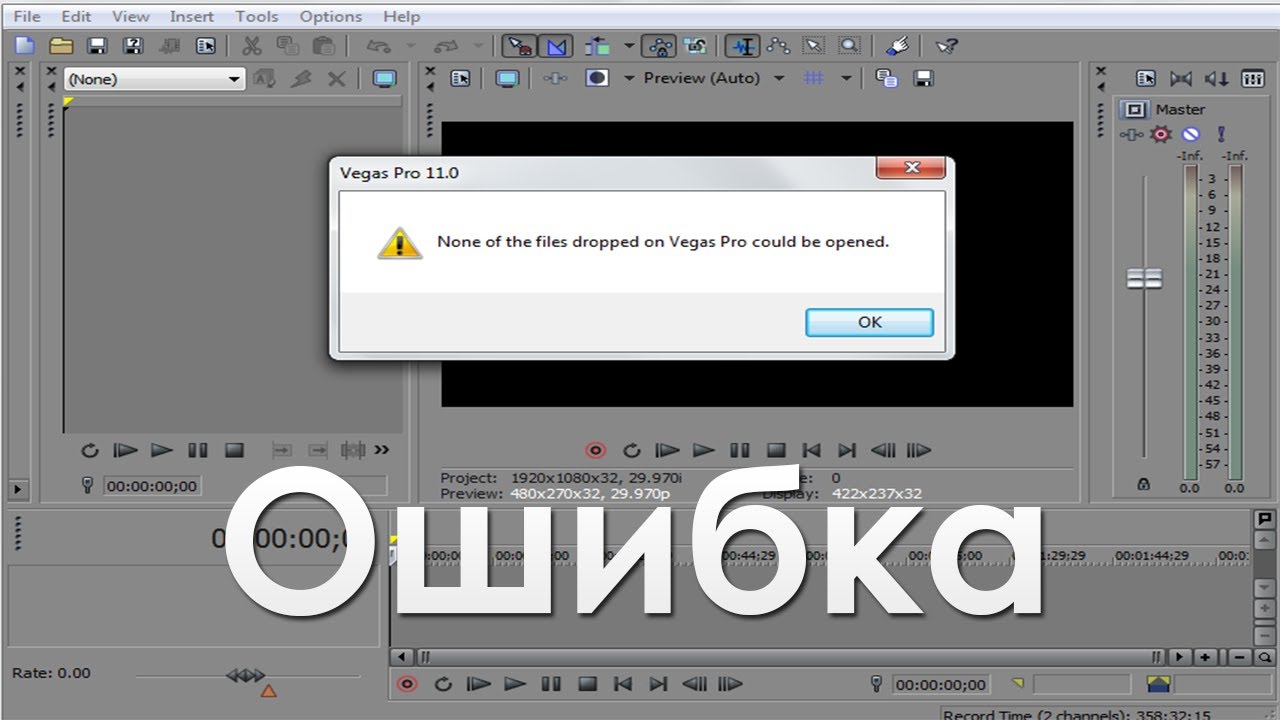
Task: Expand the Undo history arrow
Action: point(410,45)
